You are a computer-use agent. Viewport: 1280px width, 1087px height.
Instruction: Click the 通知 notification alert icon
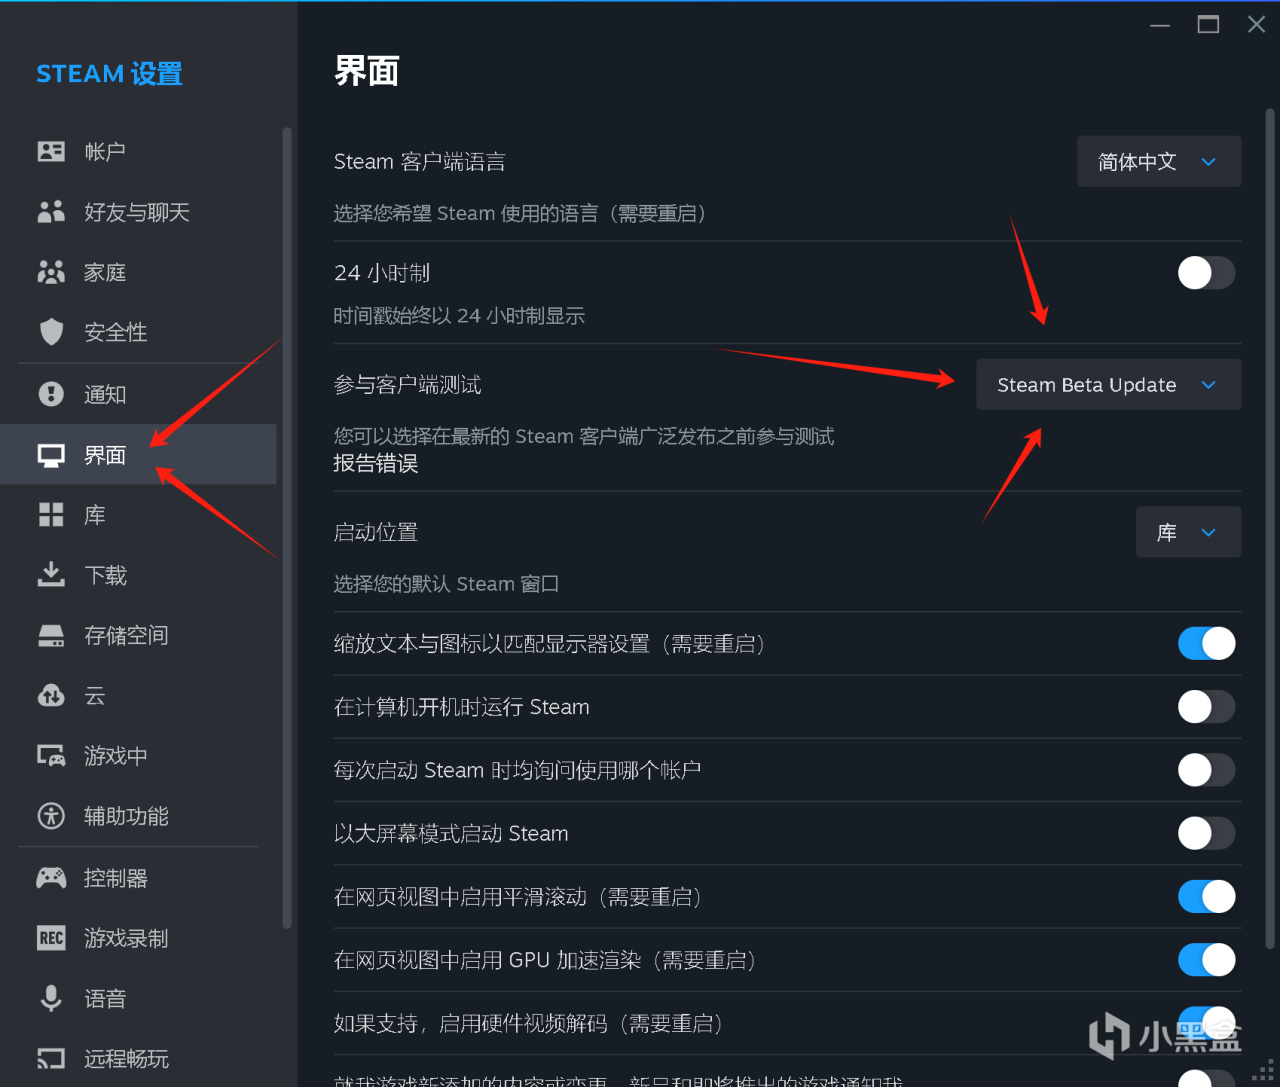(x=51, y=394)
